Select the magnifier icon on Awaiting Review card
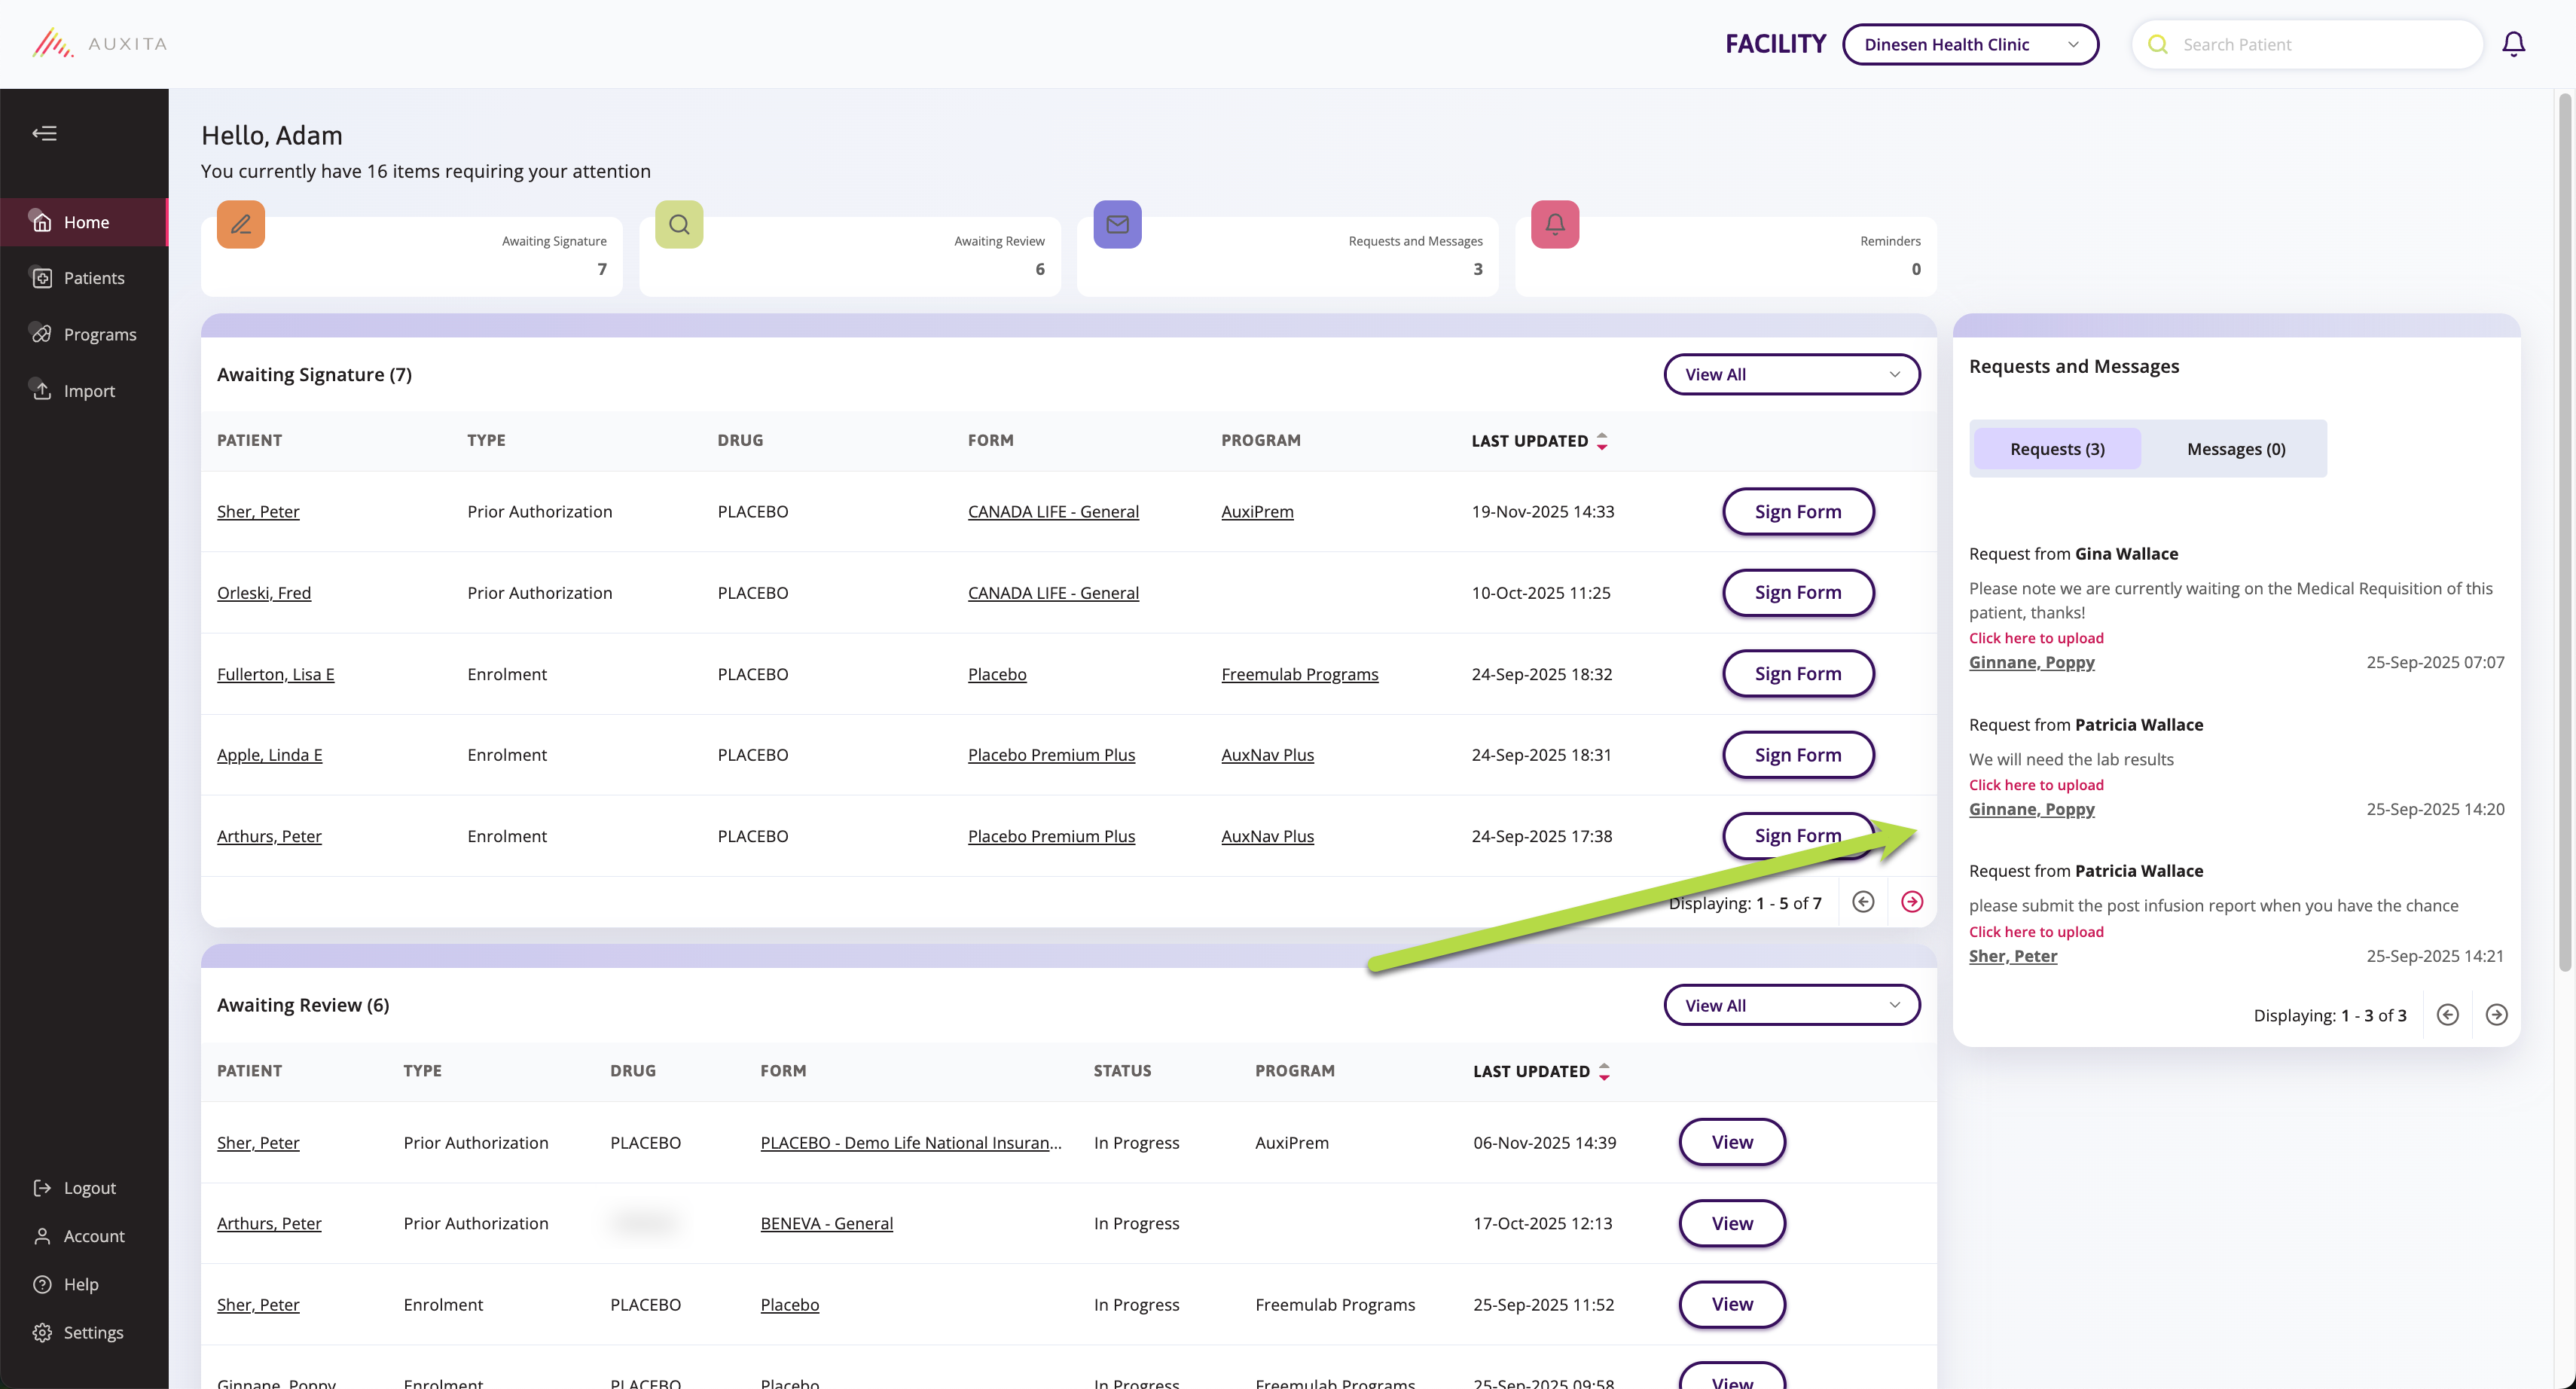 [678, 224]
